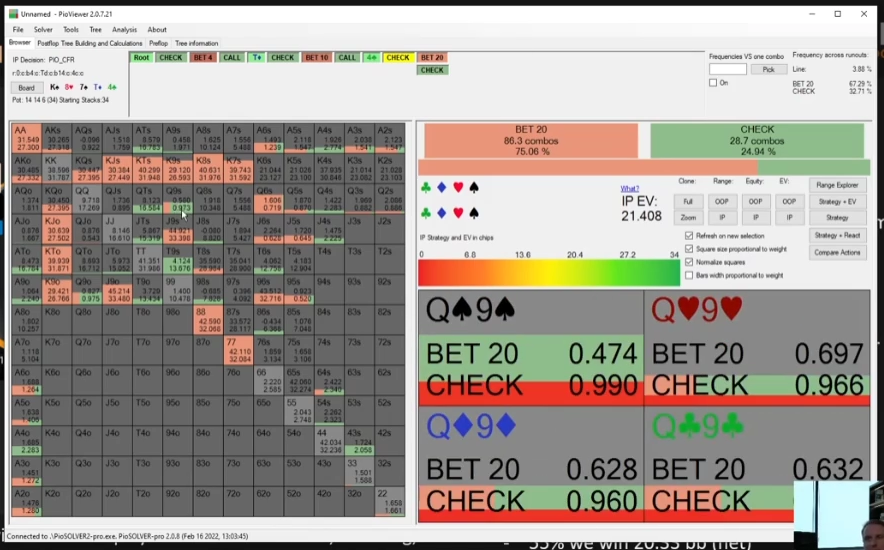
Task: Click the OOP button under Range
Action: [x=722, y=201]
